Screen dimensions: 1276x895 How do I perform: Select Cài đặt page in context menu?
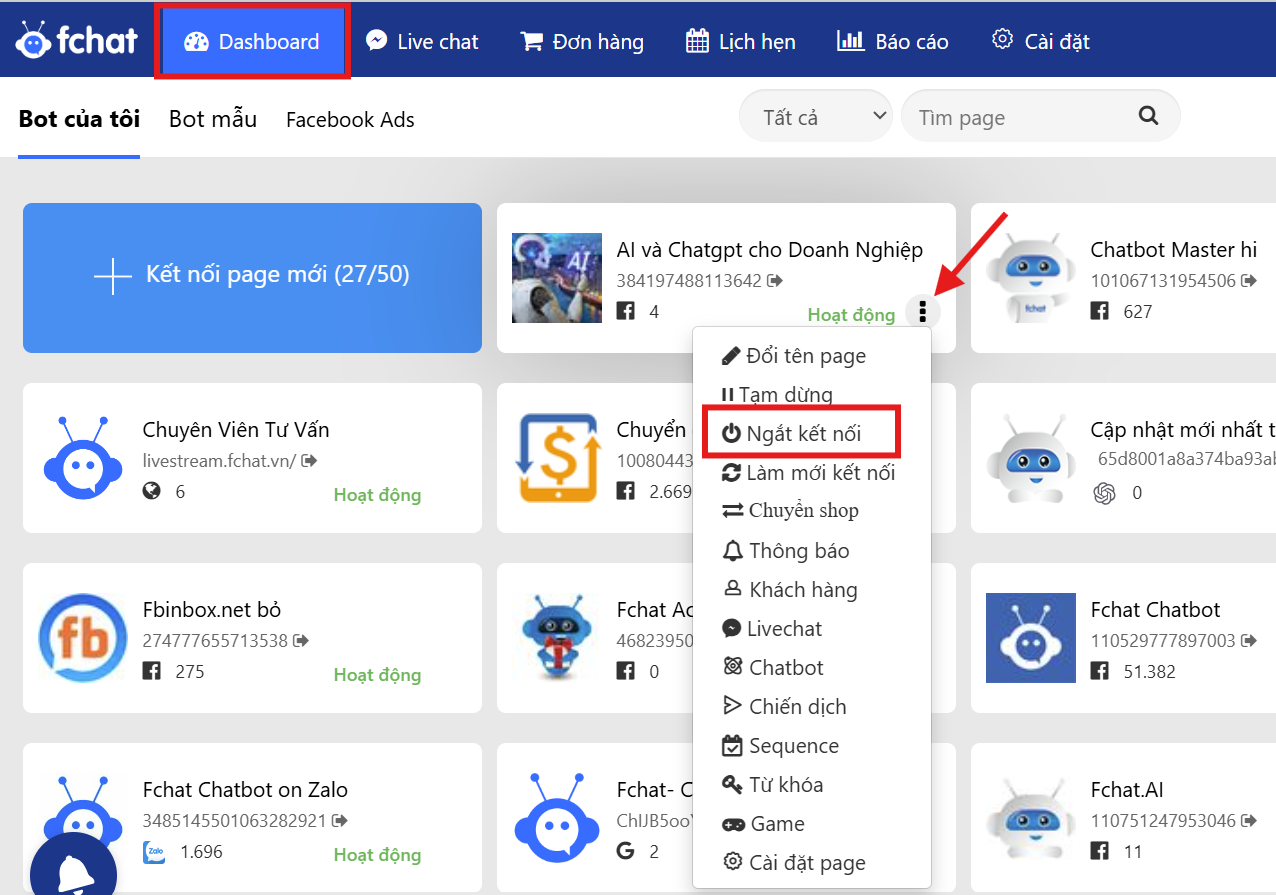click(x=794, y=863)
